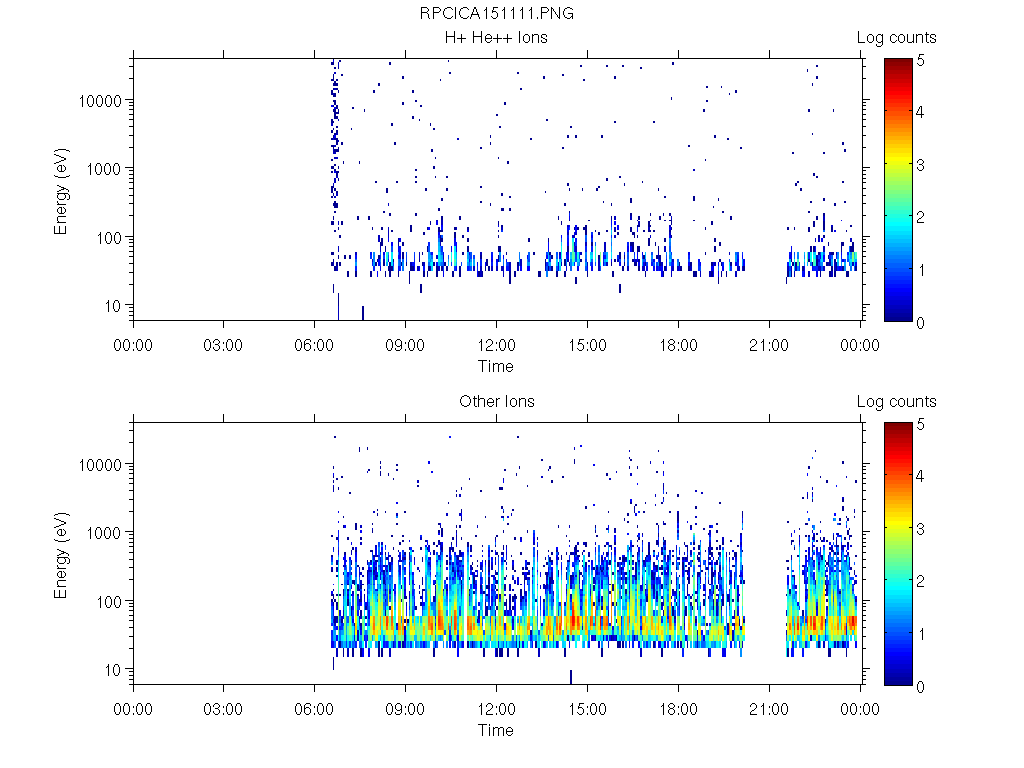The image size is (1024, 768).
Task: Click the bottom plot's 'Energy (eV)' axis label
Action: coord(61,555)
